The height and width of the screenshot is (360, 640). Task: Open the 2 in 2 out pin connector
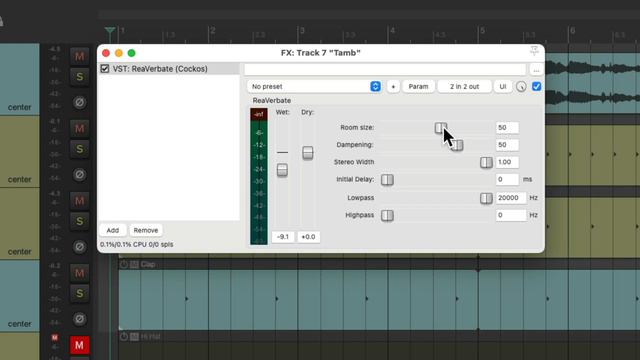tap(464, 87)
